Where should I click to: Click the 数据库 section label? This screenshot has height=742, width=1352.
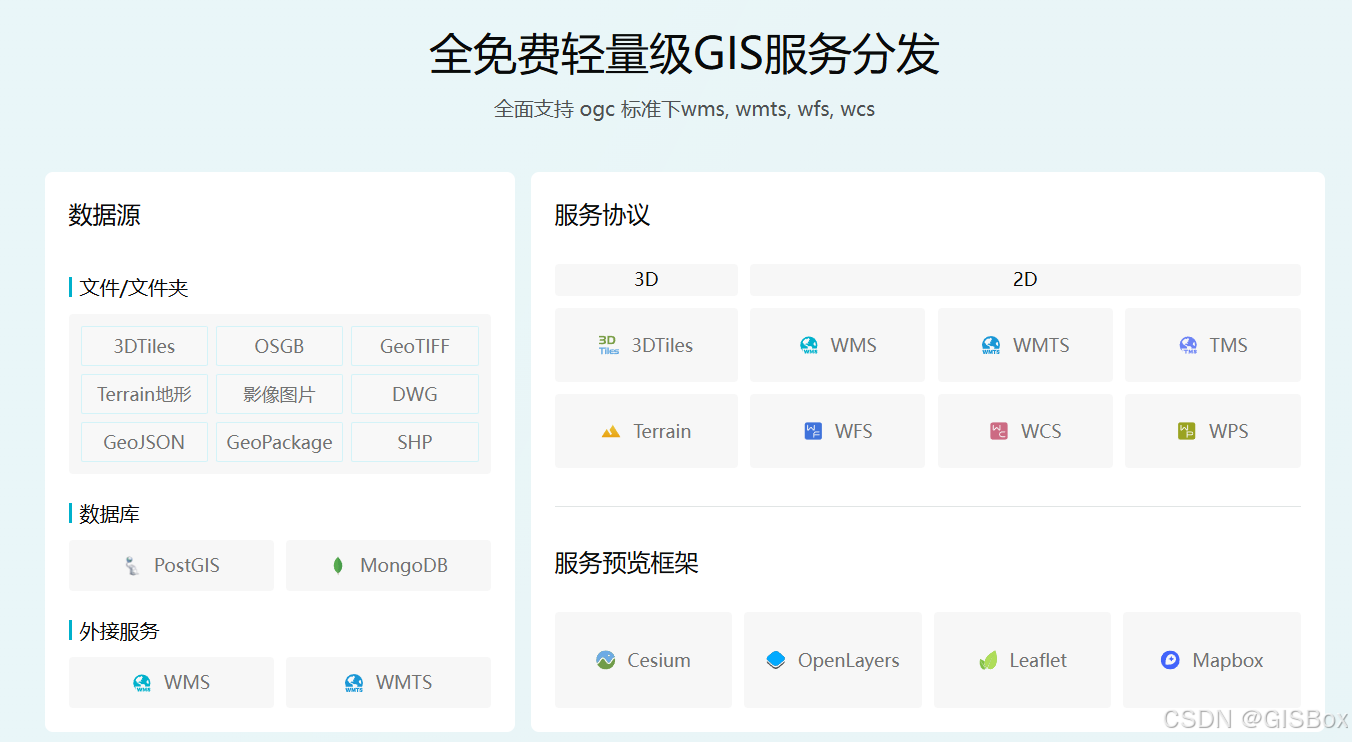109,514
